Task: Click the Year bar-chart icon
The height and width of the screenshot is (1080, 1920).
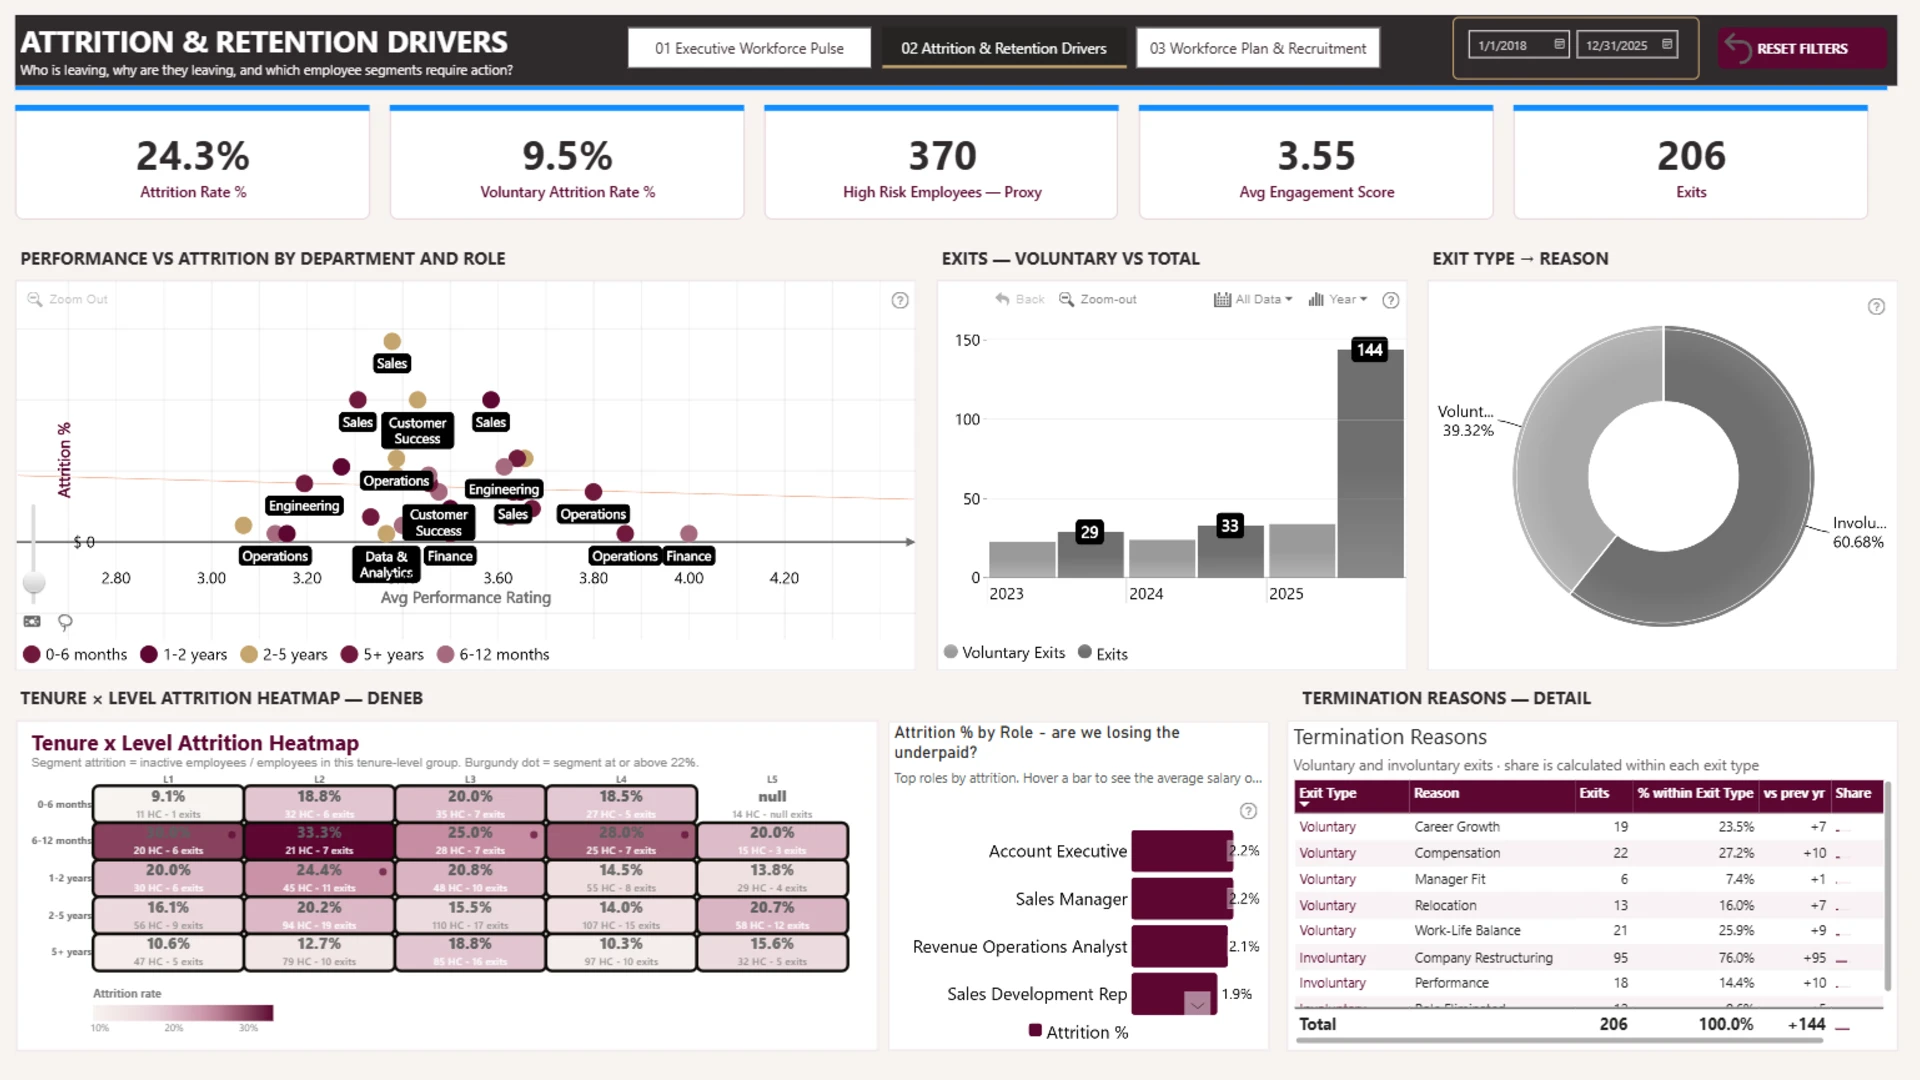Action: (x=1316, y=299)
